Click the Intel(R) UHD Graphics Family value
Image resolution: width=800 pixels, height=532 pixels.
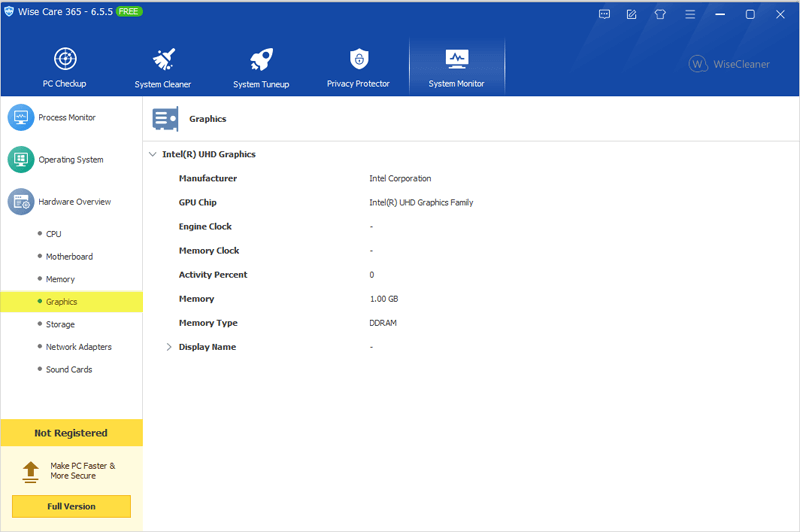421,202
